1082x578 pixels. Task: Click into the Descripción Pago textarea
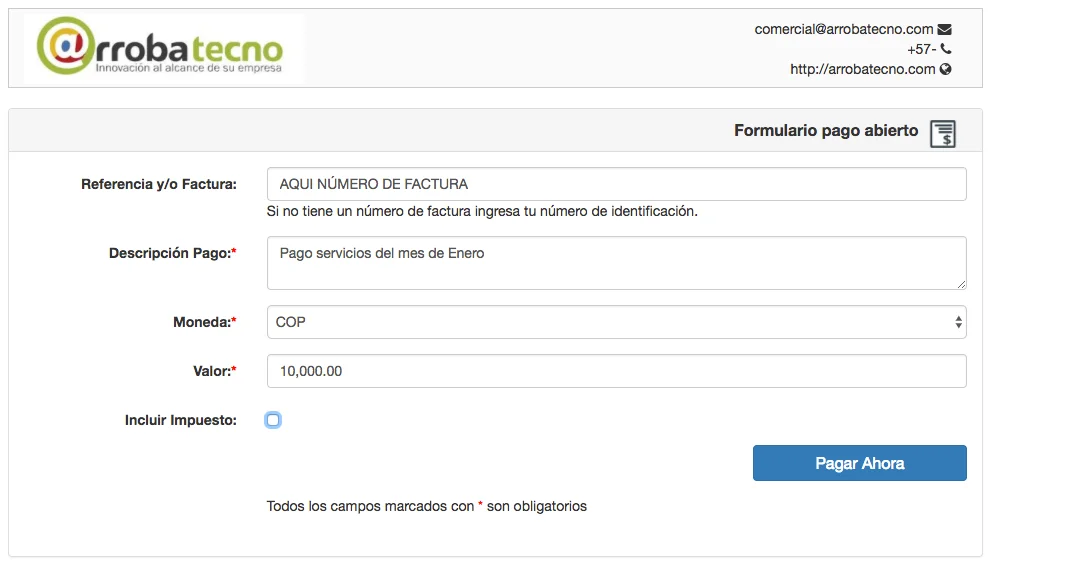pos(616,263)
